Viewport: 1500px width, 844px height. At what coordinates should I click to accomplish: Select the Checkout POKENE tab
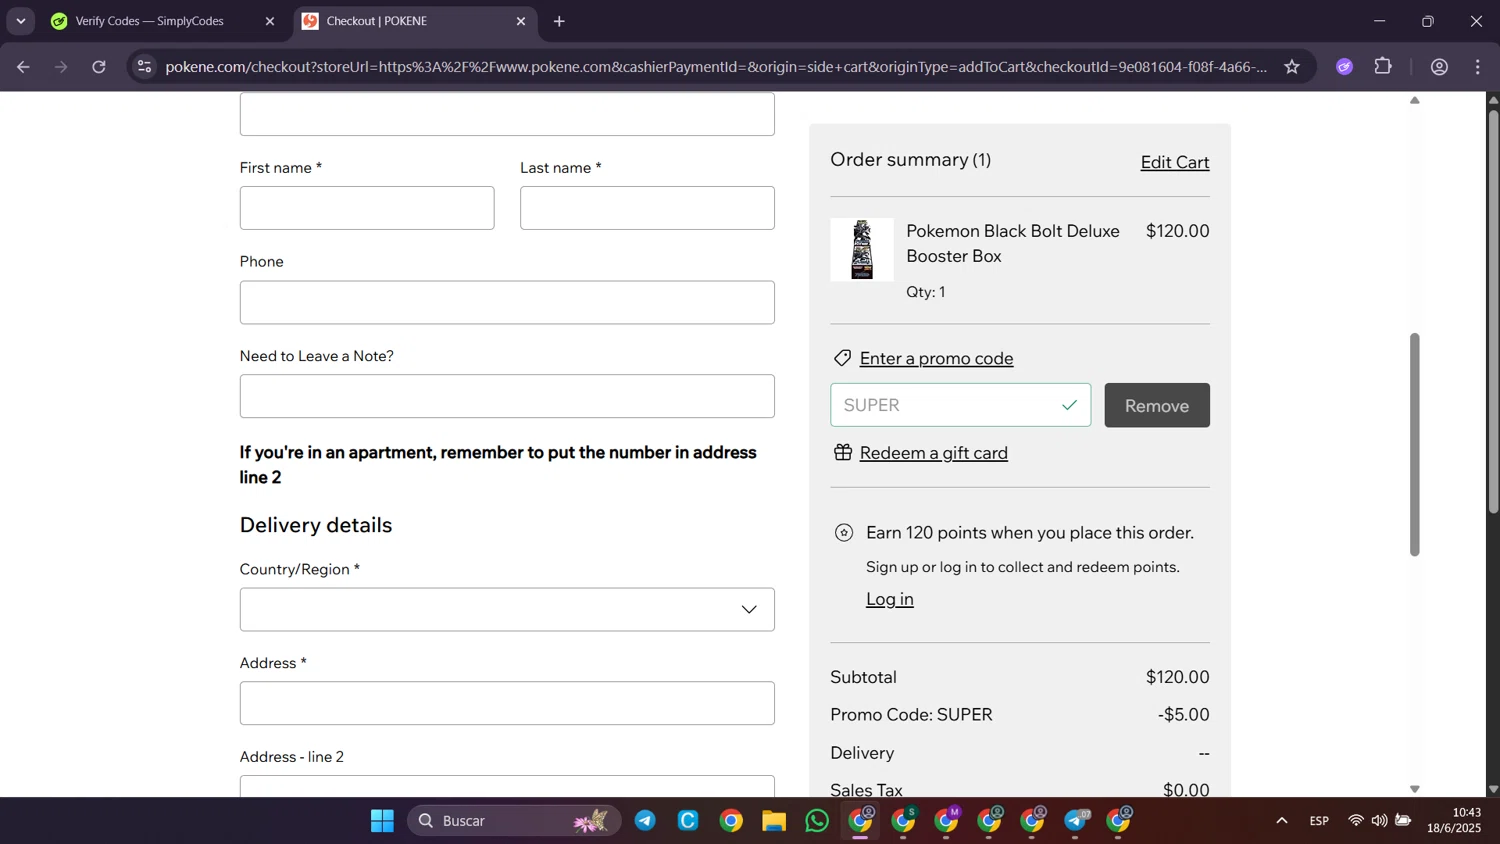point(400,21)
